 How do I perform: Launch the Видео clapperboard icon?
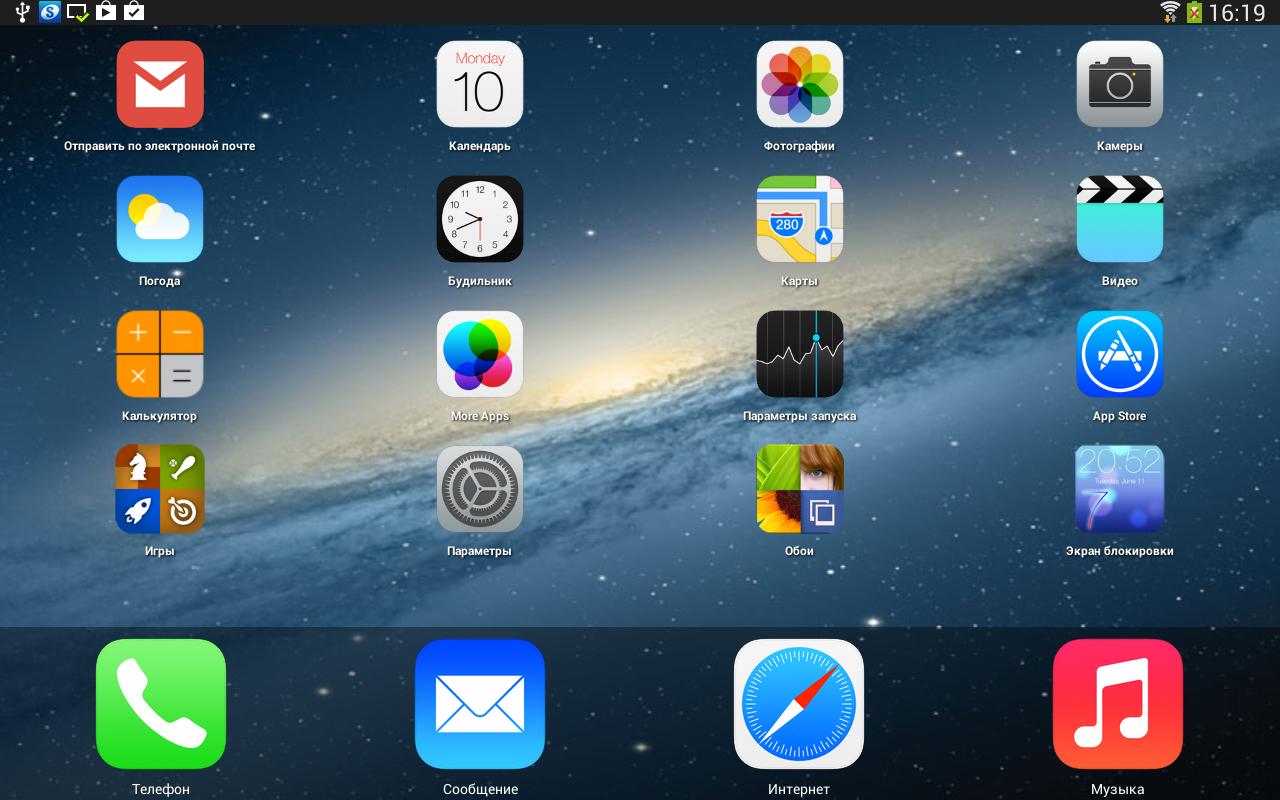coord(1120,219)
